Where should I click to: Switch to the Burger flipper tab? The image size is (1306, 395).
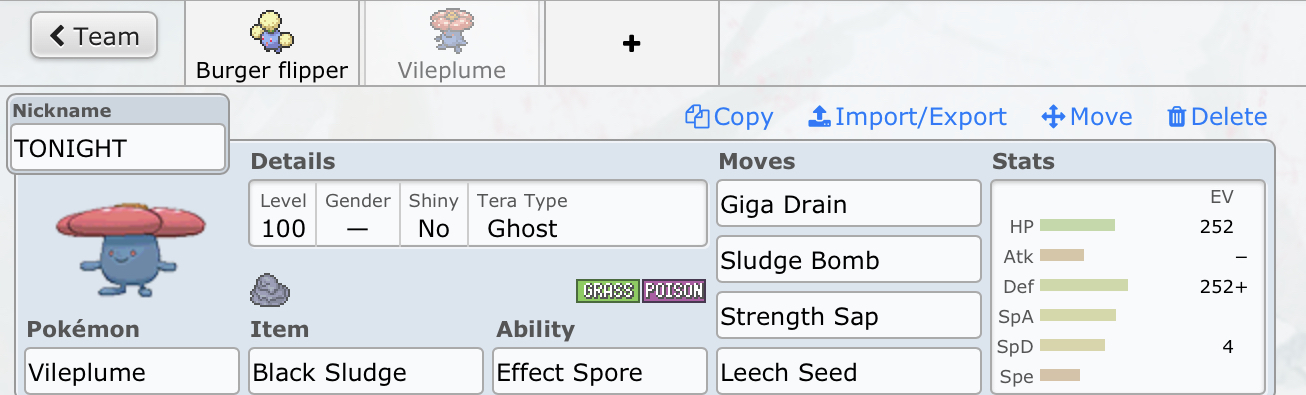(x=272, y=43)
